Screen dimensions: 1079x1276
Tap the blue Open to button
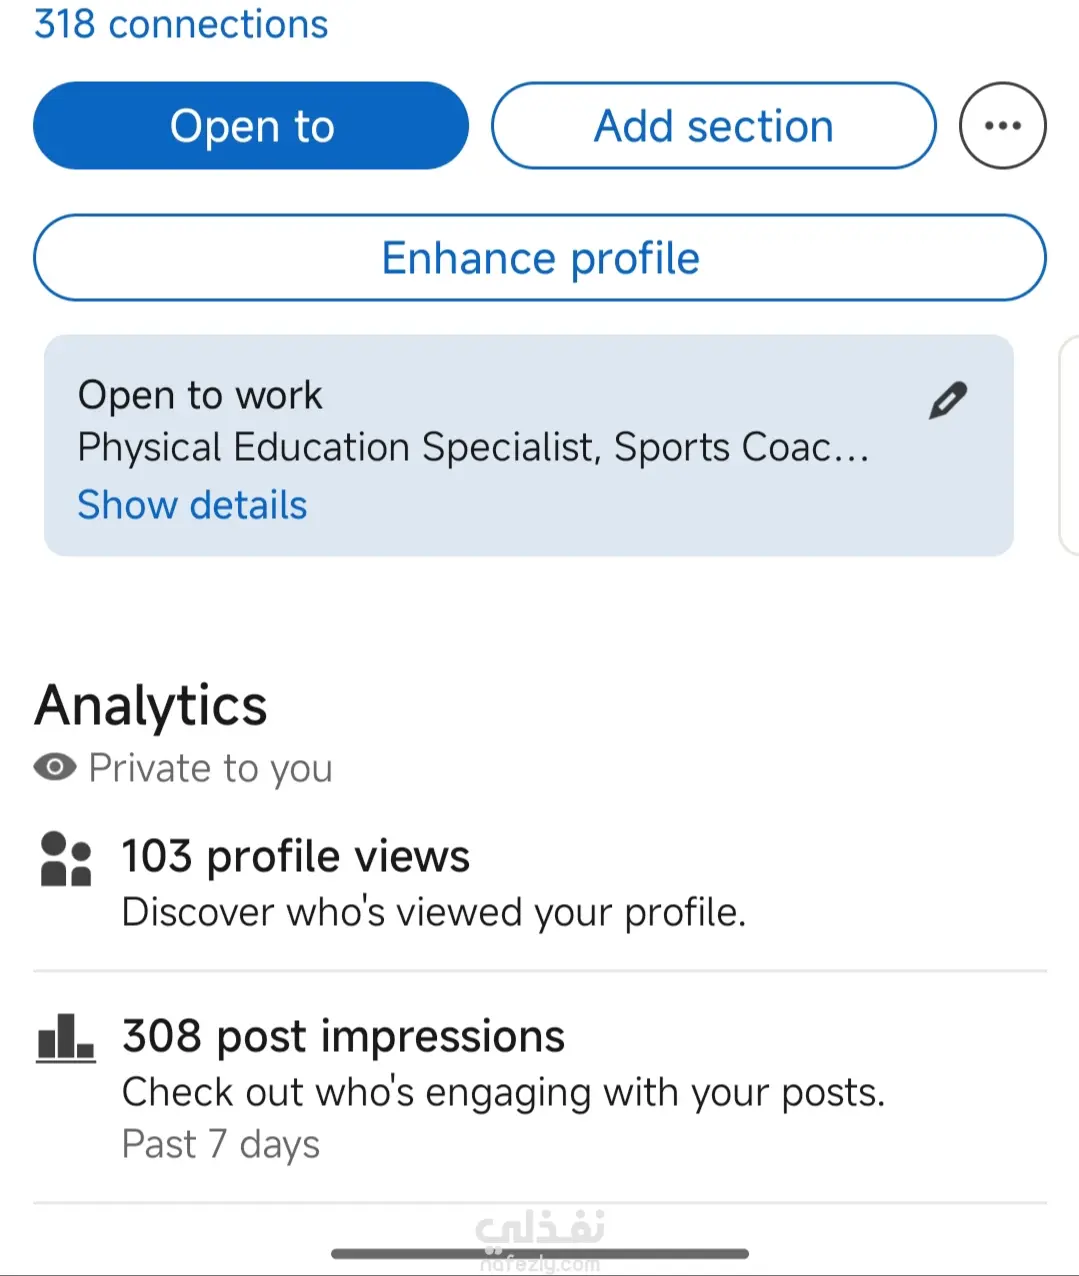(251, 126)
